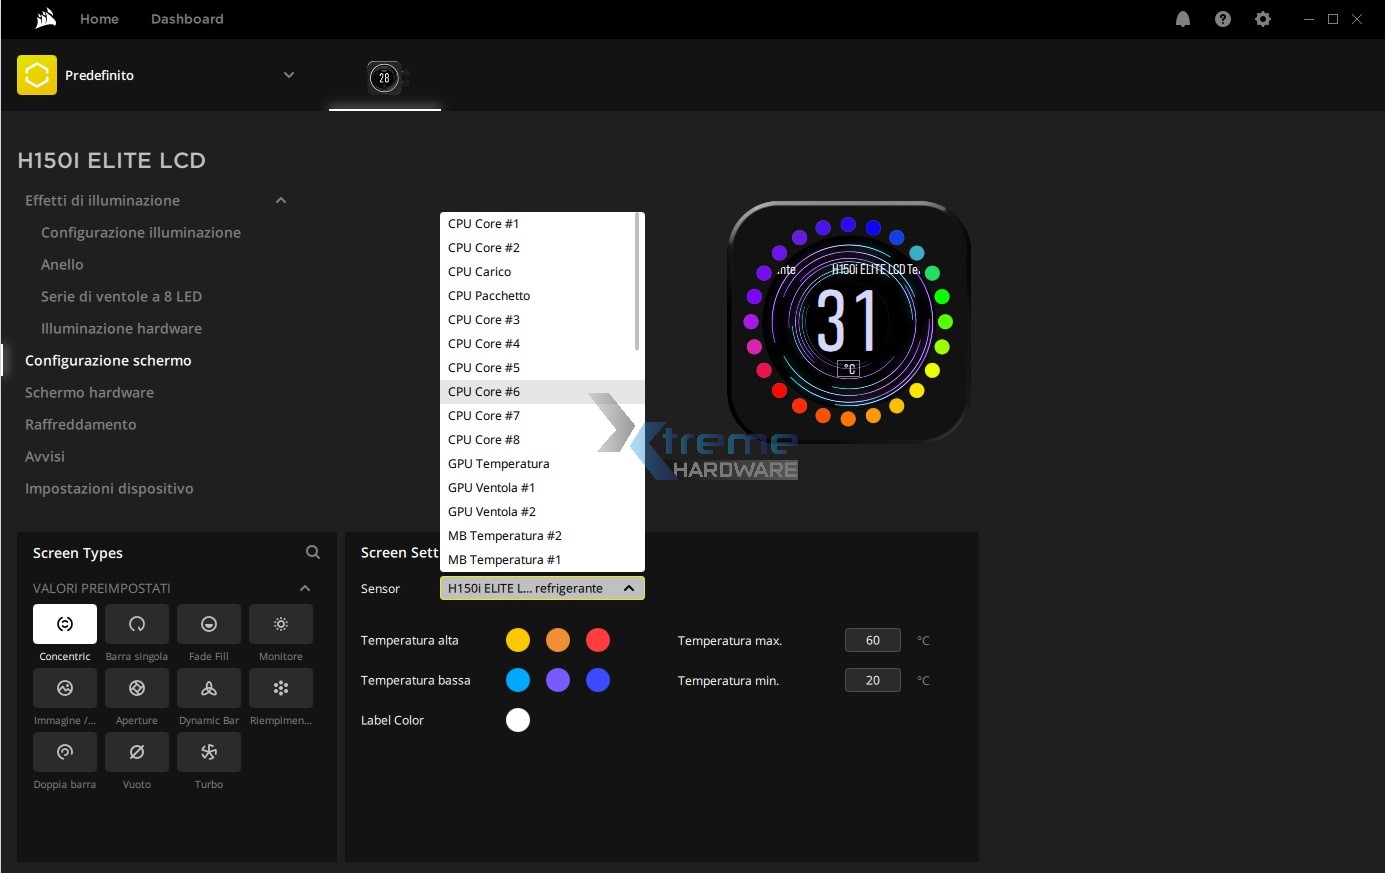Viewport: 1385px width, 873px height.
Task: Choose the Turbo screen type icon
Action: pos(209,752)
